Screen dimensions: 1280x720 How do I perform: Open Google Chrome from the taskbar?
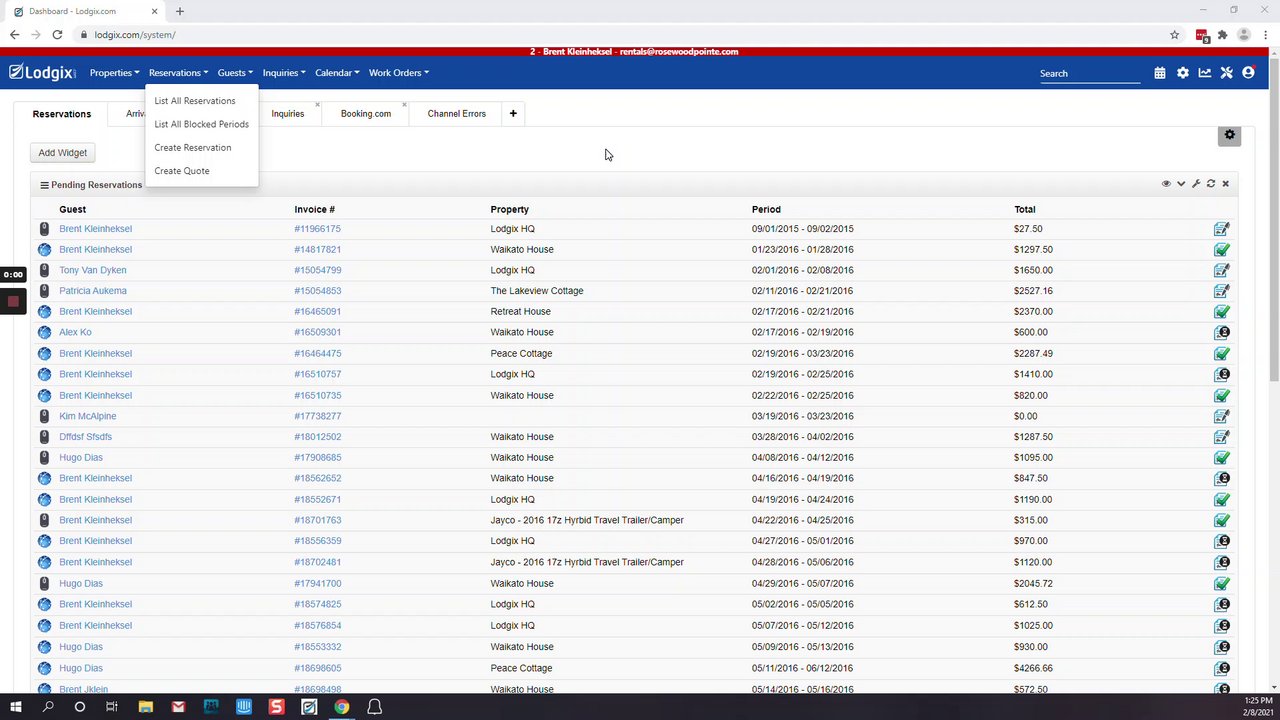(x=342, y=707)
